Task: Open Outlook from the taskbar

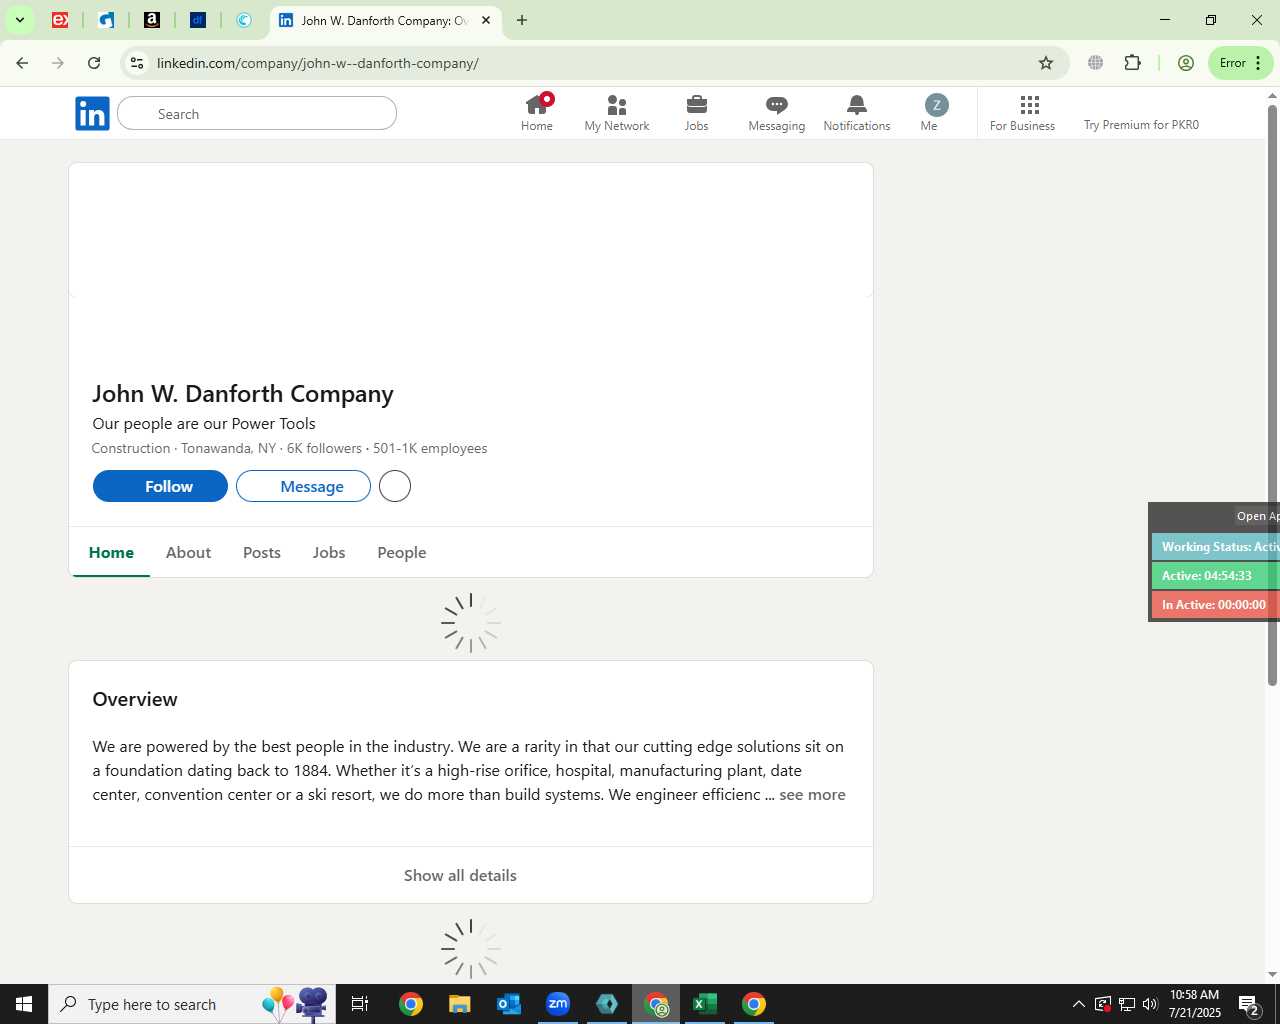Action: point(509,1004)
